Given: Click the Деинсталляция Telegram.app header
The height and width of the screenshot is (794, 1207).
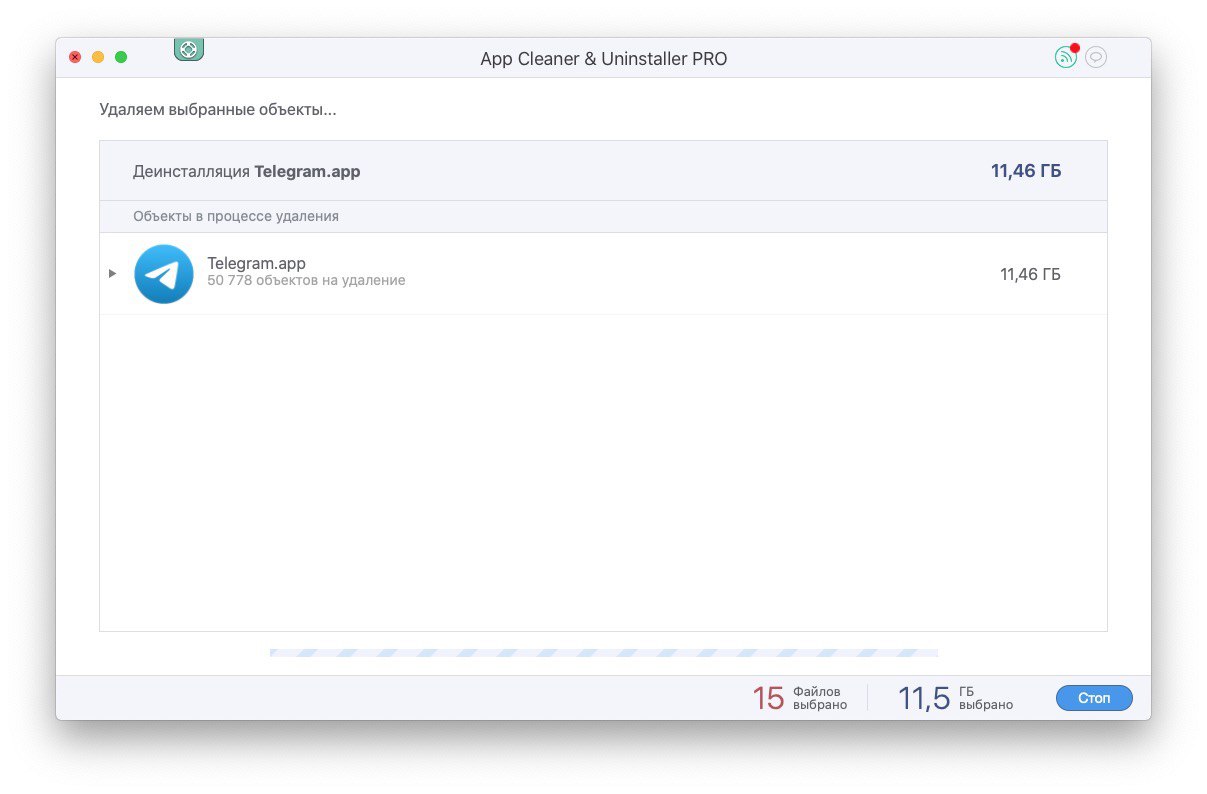Looking at the screenshot, I should point(247,171).
